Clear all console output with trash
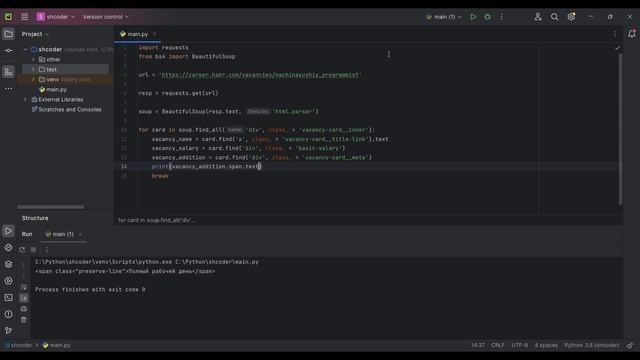Viewport: 640px width, 360px height. tap(24, 320)
